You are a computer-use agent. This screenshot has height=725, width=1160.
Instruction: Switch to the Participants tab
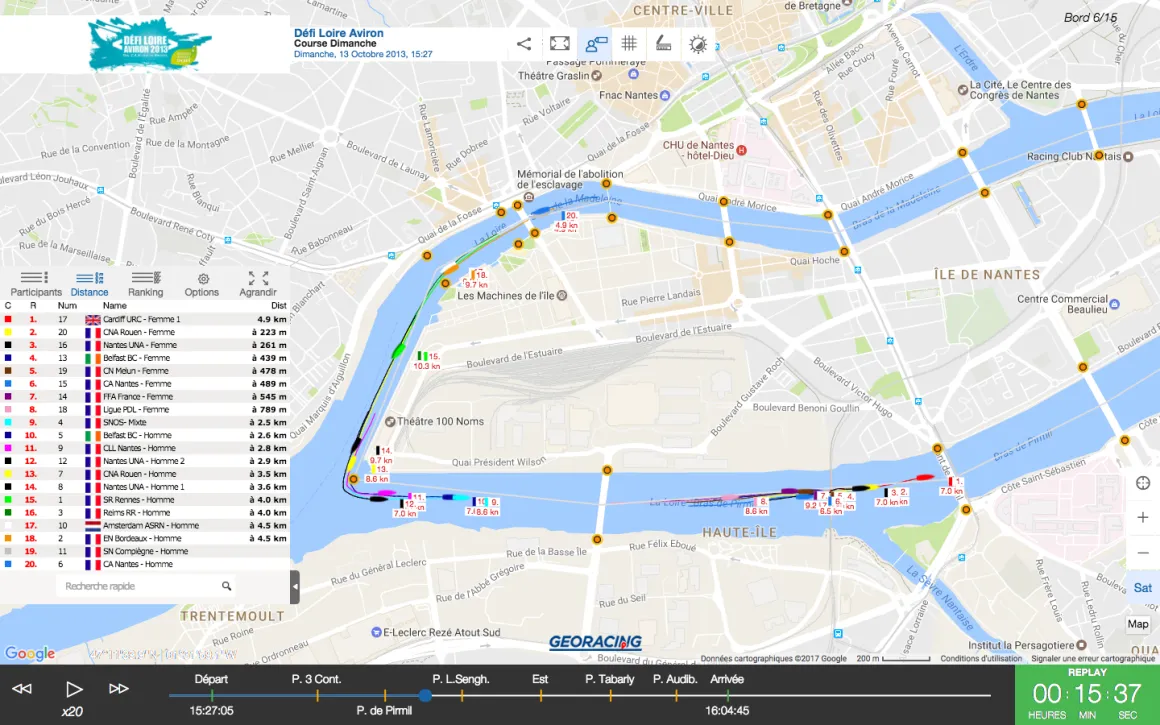pyautogui.click(x=36, y=284)
